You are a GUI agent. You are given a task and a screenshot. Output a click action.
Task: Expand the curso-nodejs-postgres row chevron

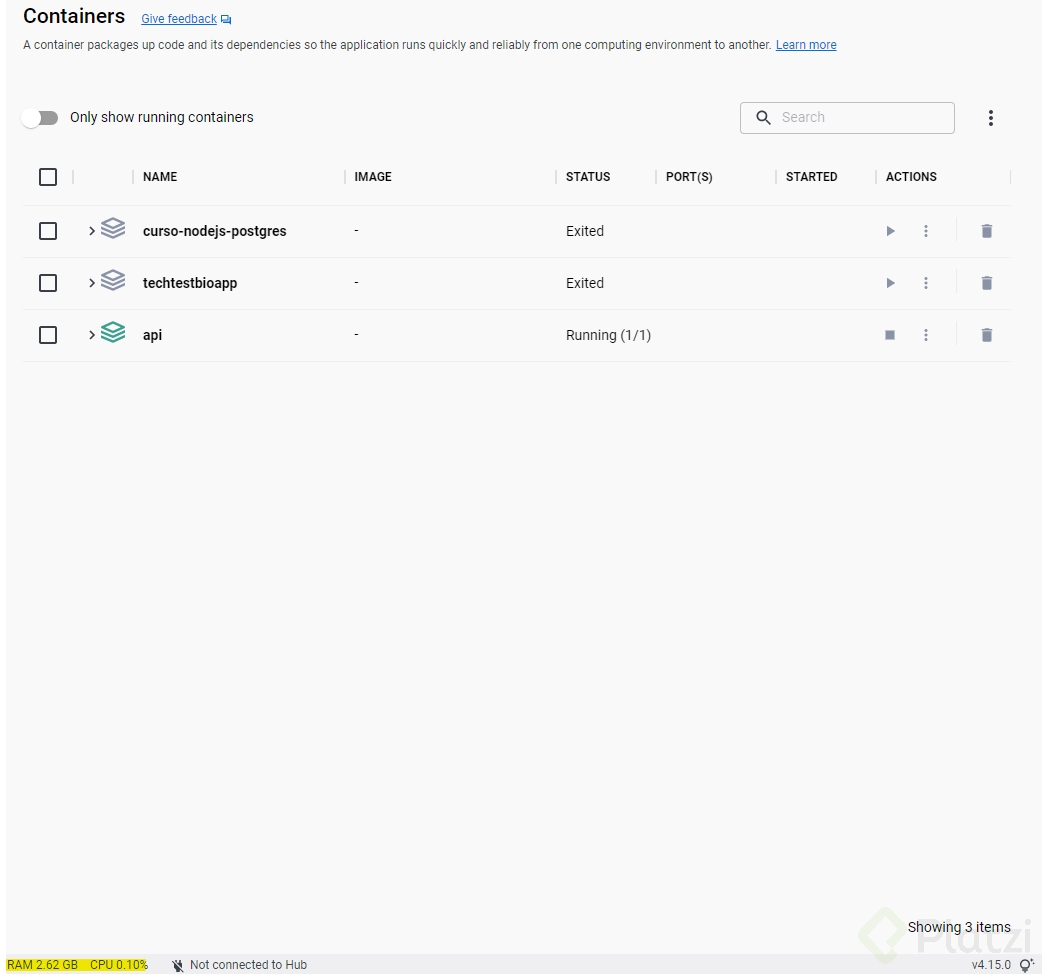coord(92,231)
